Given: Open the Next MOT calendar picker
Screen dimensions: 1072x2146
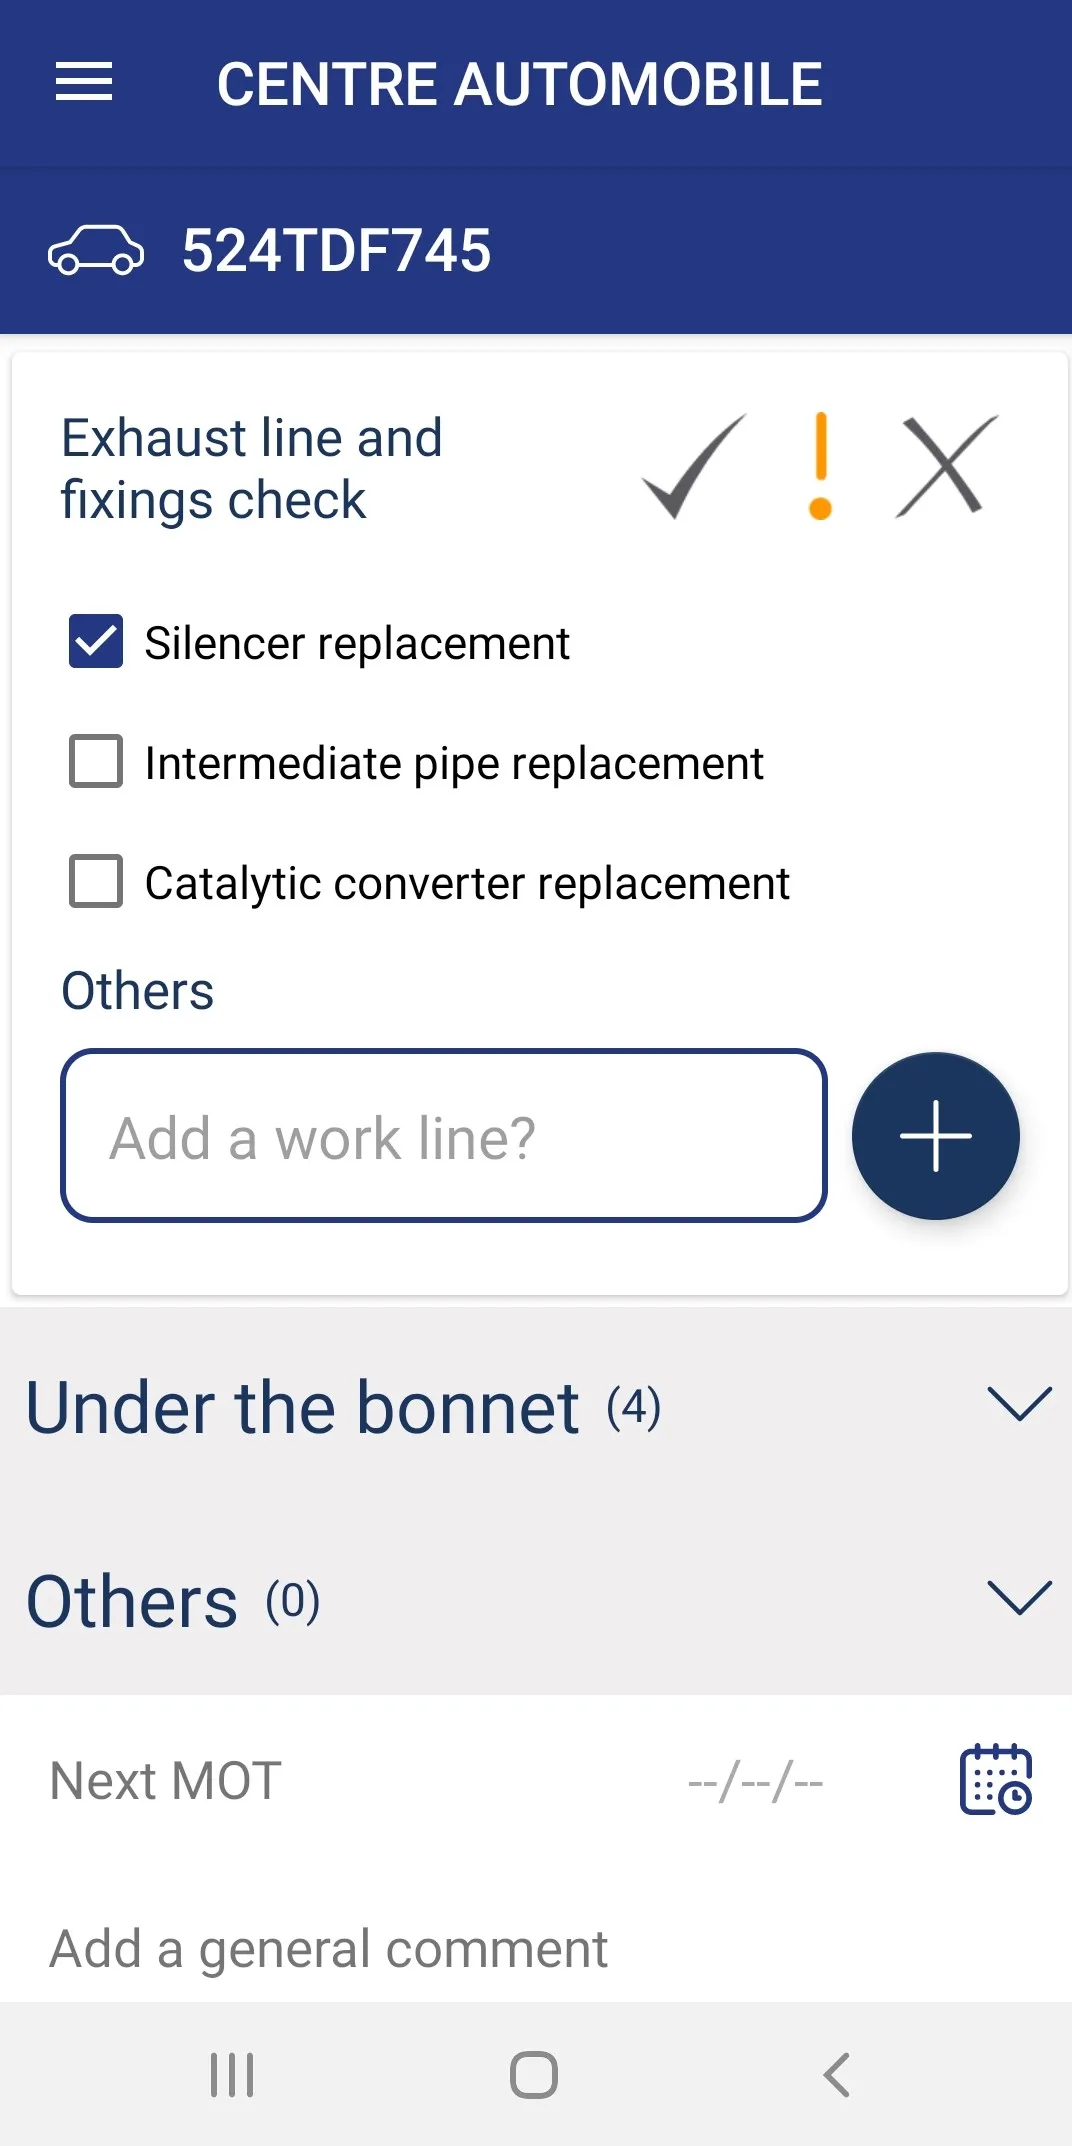Looking at the screenshot, I should 995,1780.
